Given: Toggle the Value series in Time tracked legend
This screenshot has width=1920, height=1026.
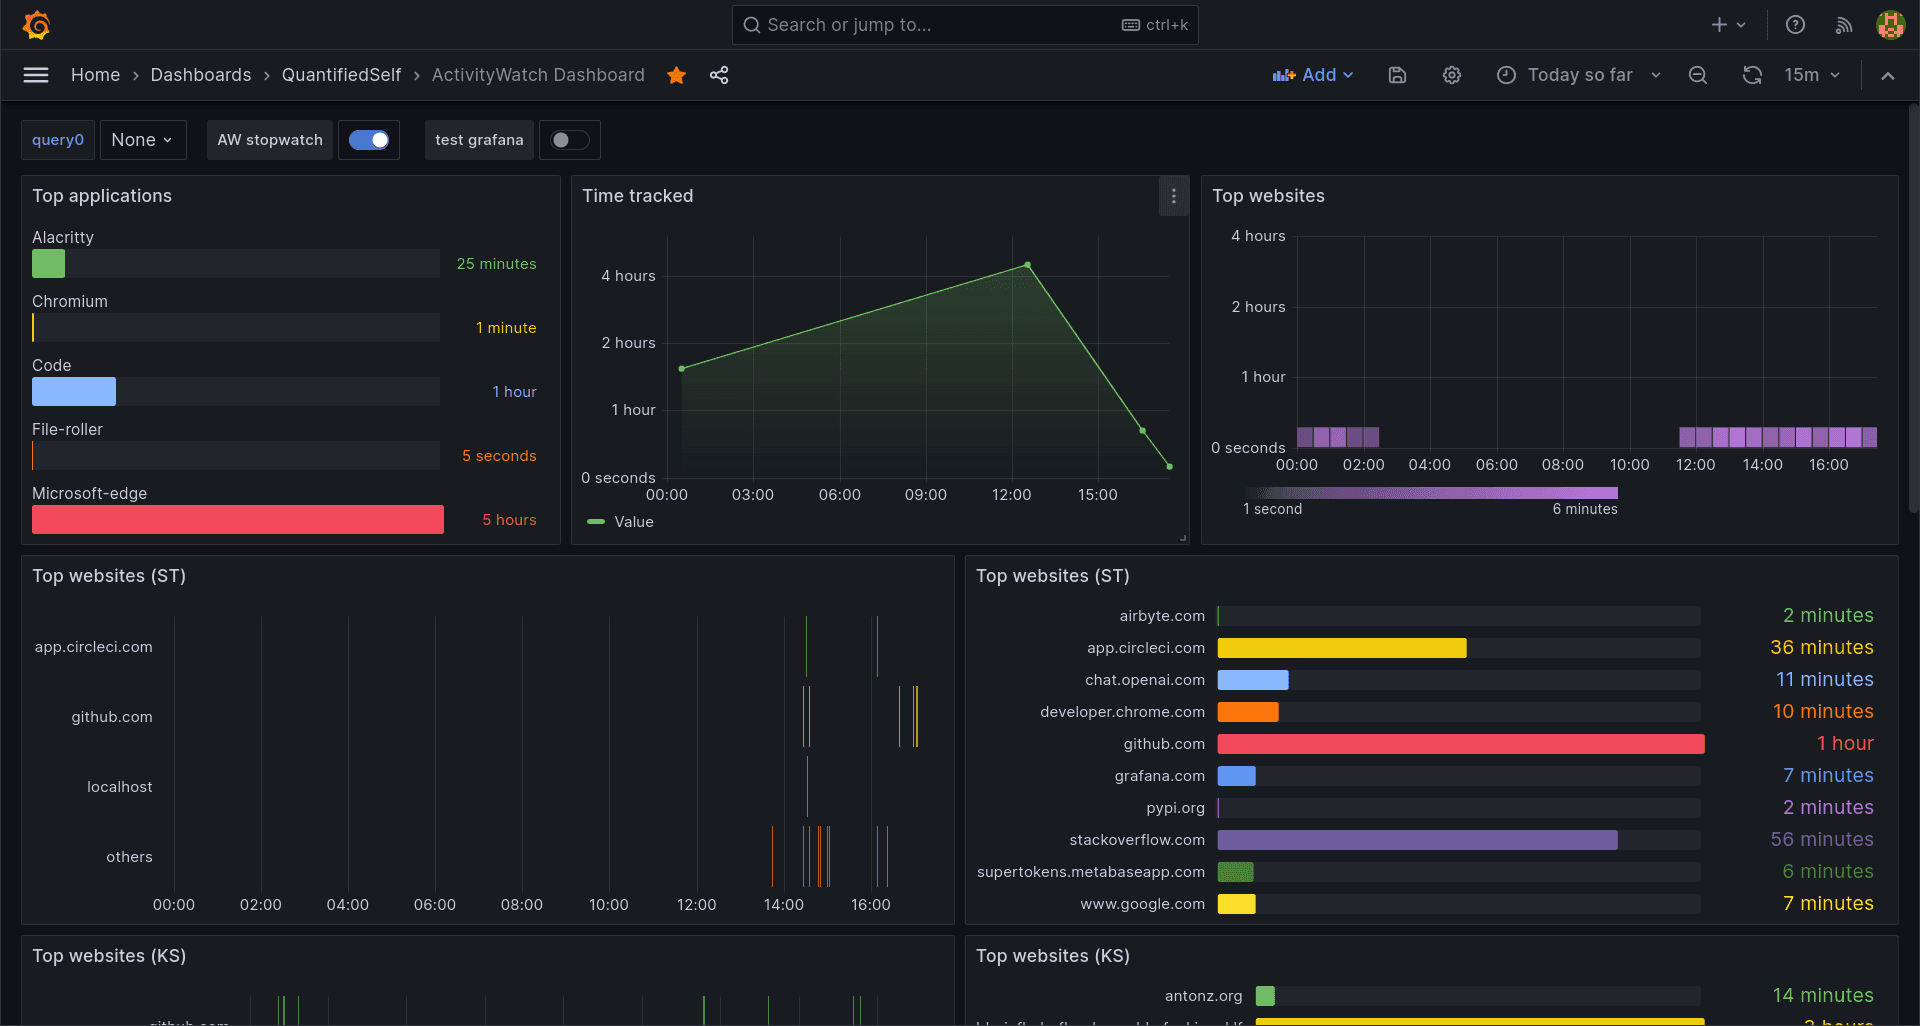Looking at the screenshot, I should tap(622, 521).
